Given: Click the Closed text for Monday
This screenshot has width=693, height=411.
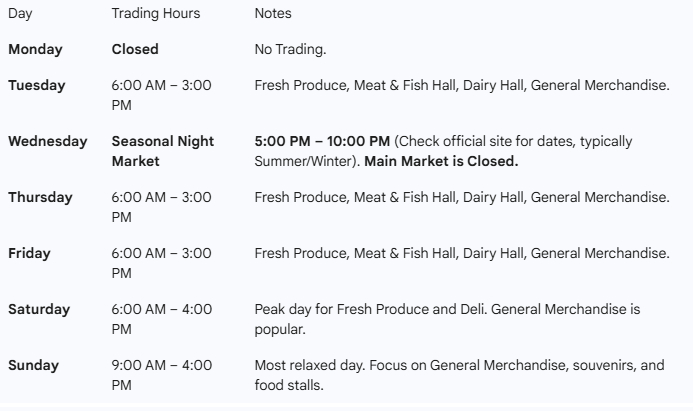Looking at the screenshot, I should pos(135,48).
